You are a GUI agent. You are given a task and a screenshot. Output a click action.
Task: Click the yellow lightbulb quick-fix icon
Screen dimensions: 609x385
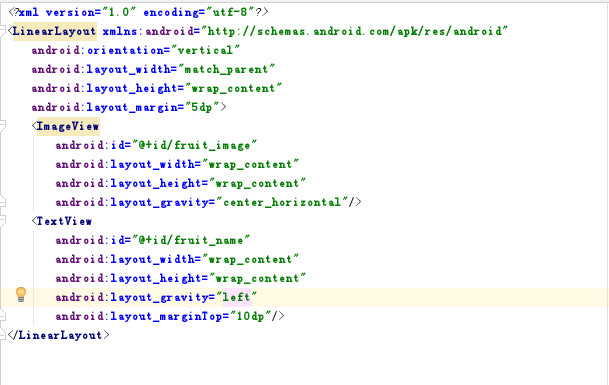coord(21,294)
